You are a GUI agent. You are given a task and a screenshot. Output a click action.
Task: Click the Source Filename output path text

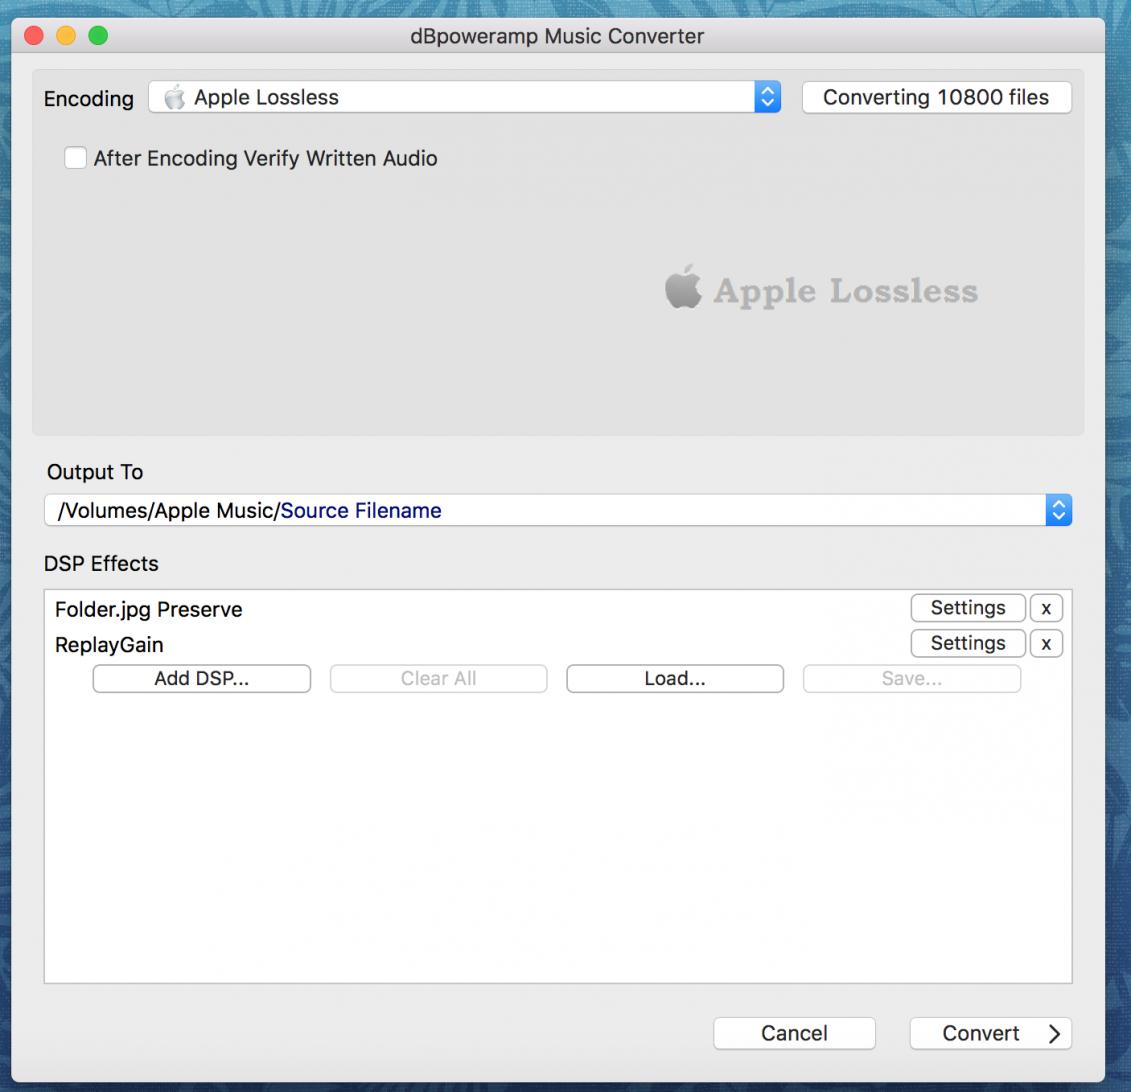361,511
